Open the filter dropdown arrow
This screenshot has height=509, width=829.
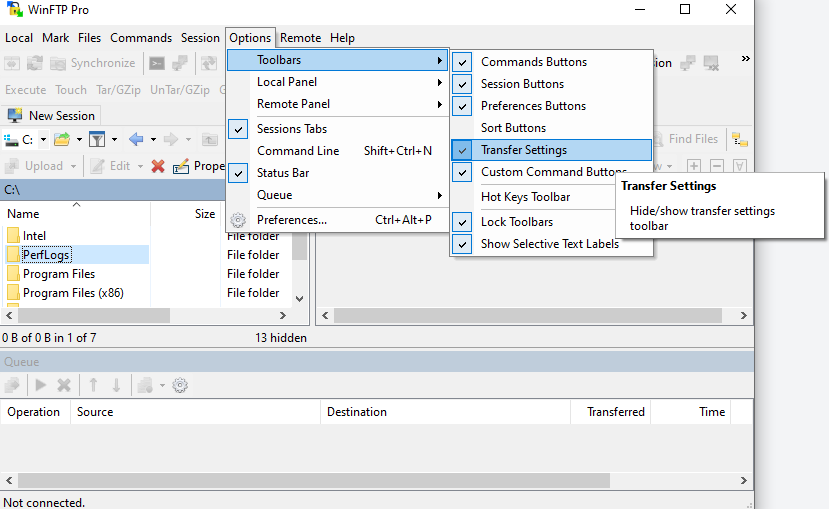tap(114, 140)
